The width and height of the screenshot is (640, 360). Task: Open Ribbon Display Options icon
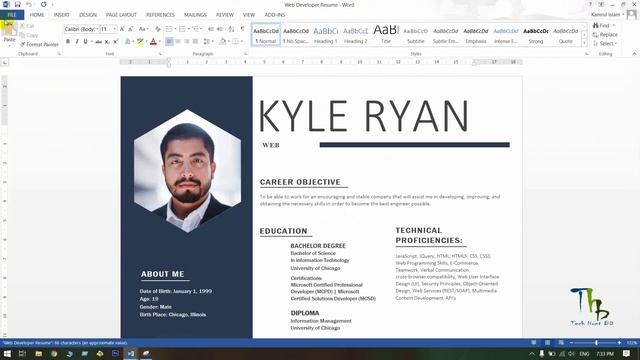(601, 4)
